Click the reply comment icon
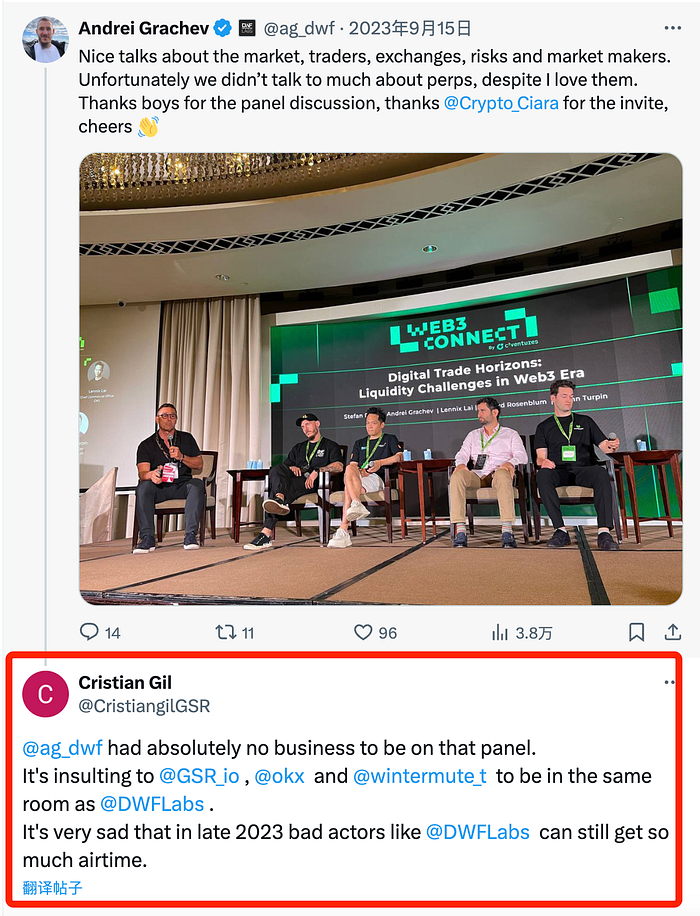The image size is (700, 916). tap(89, 632)
